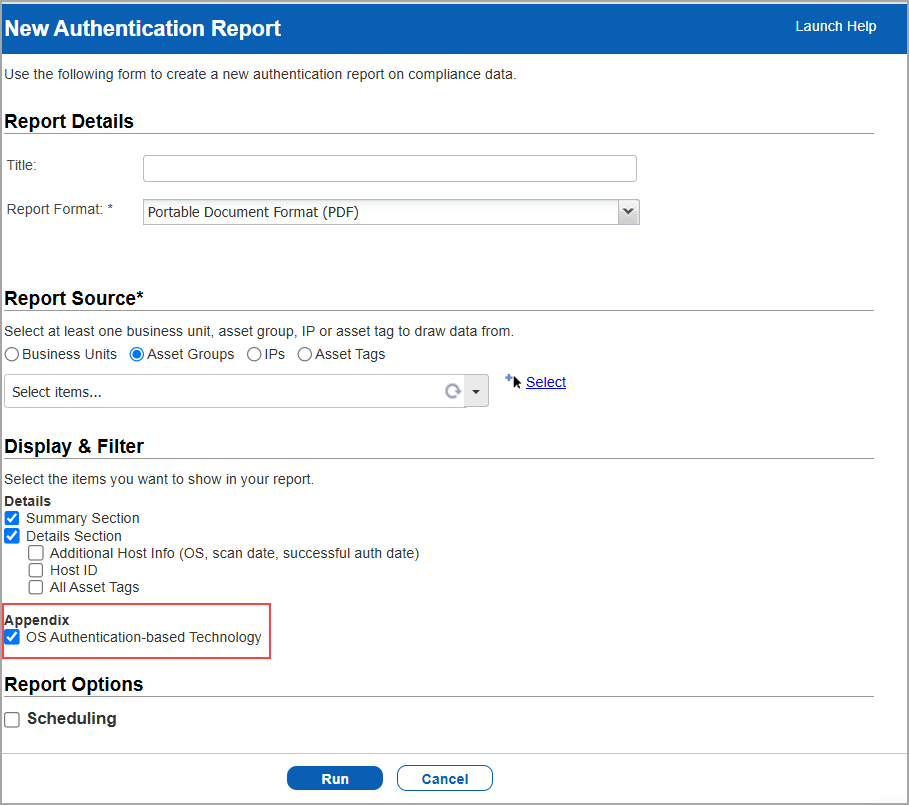Image resolution: width=909 pixels, height=805 pixels.
Task: Select the IPs radio button
Action: (x=255, y=354)
